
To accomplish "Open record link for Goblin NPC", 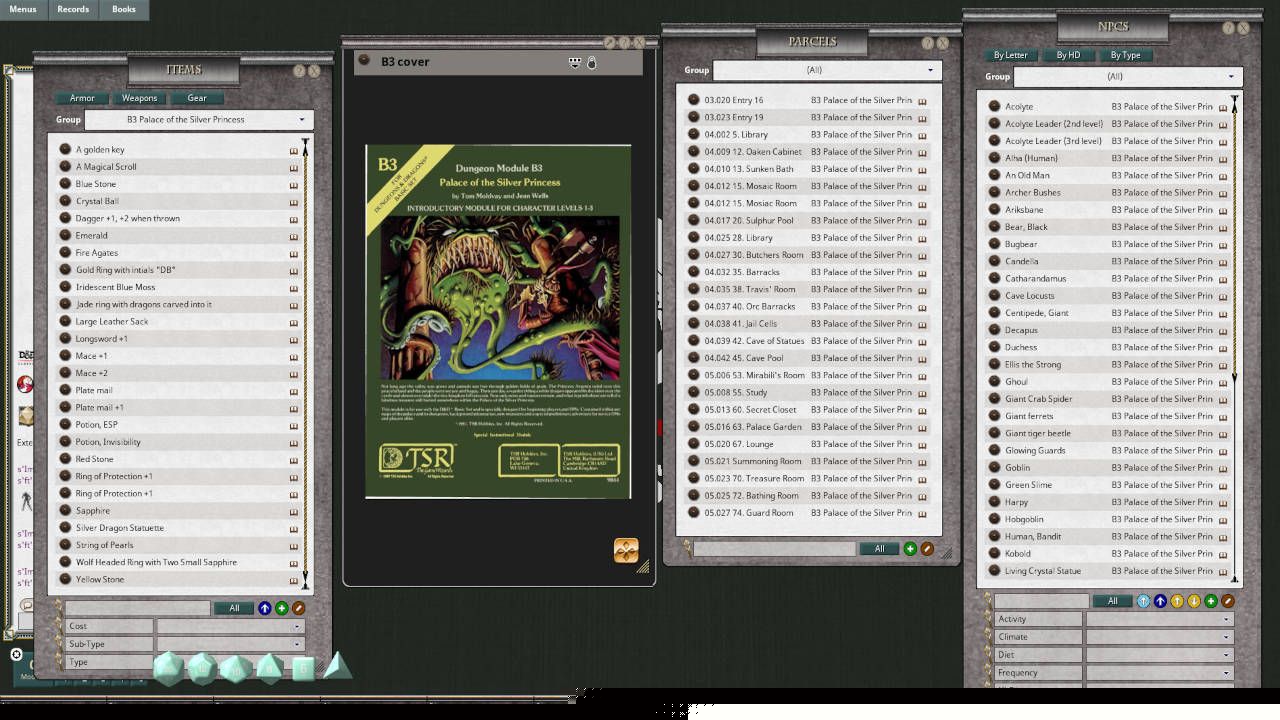I will coord(994,467).
